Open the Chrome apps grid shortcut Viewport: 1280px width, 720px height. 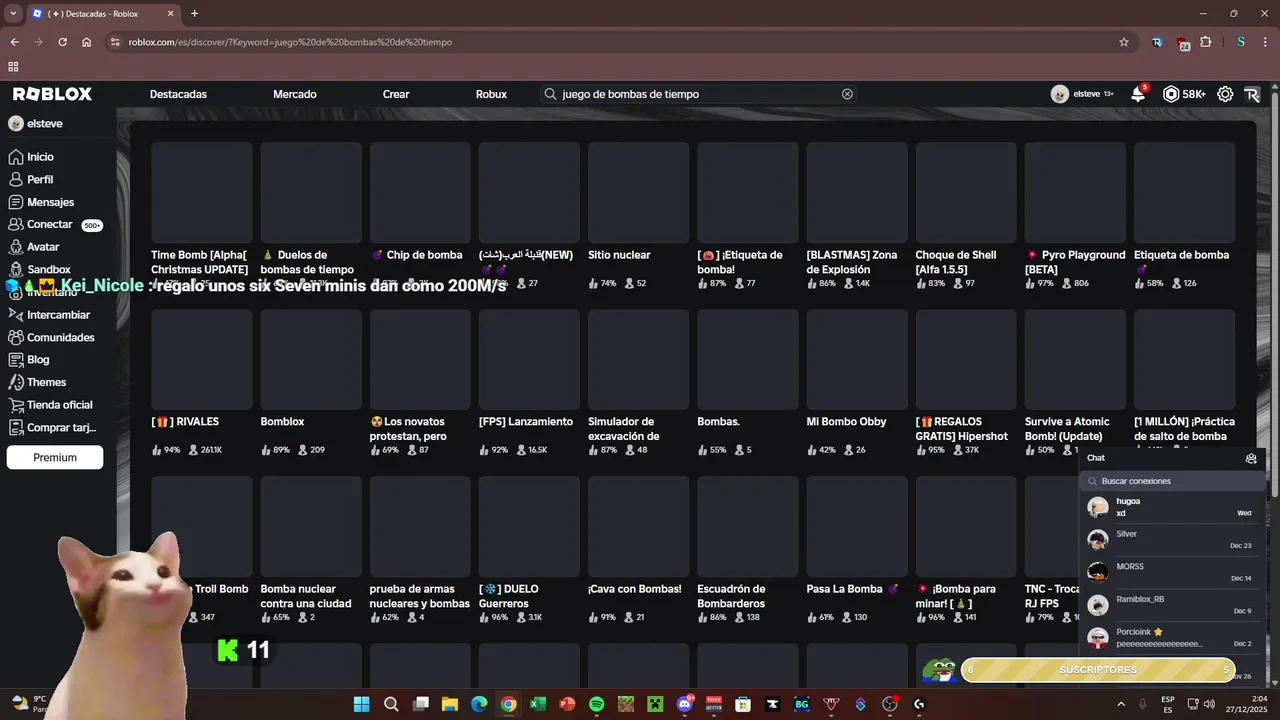tap(13, 67)
